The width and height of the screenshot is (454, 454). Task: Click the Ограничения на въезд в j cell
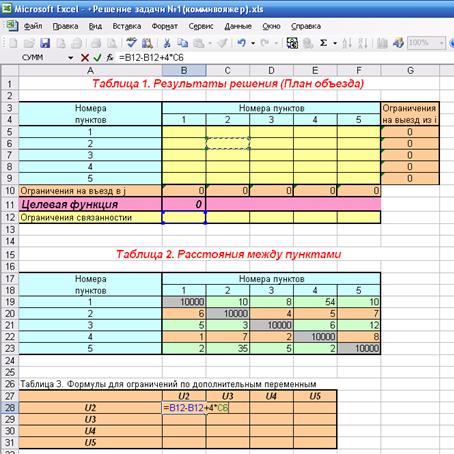(90, 191)
